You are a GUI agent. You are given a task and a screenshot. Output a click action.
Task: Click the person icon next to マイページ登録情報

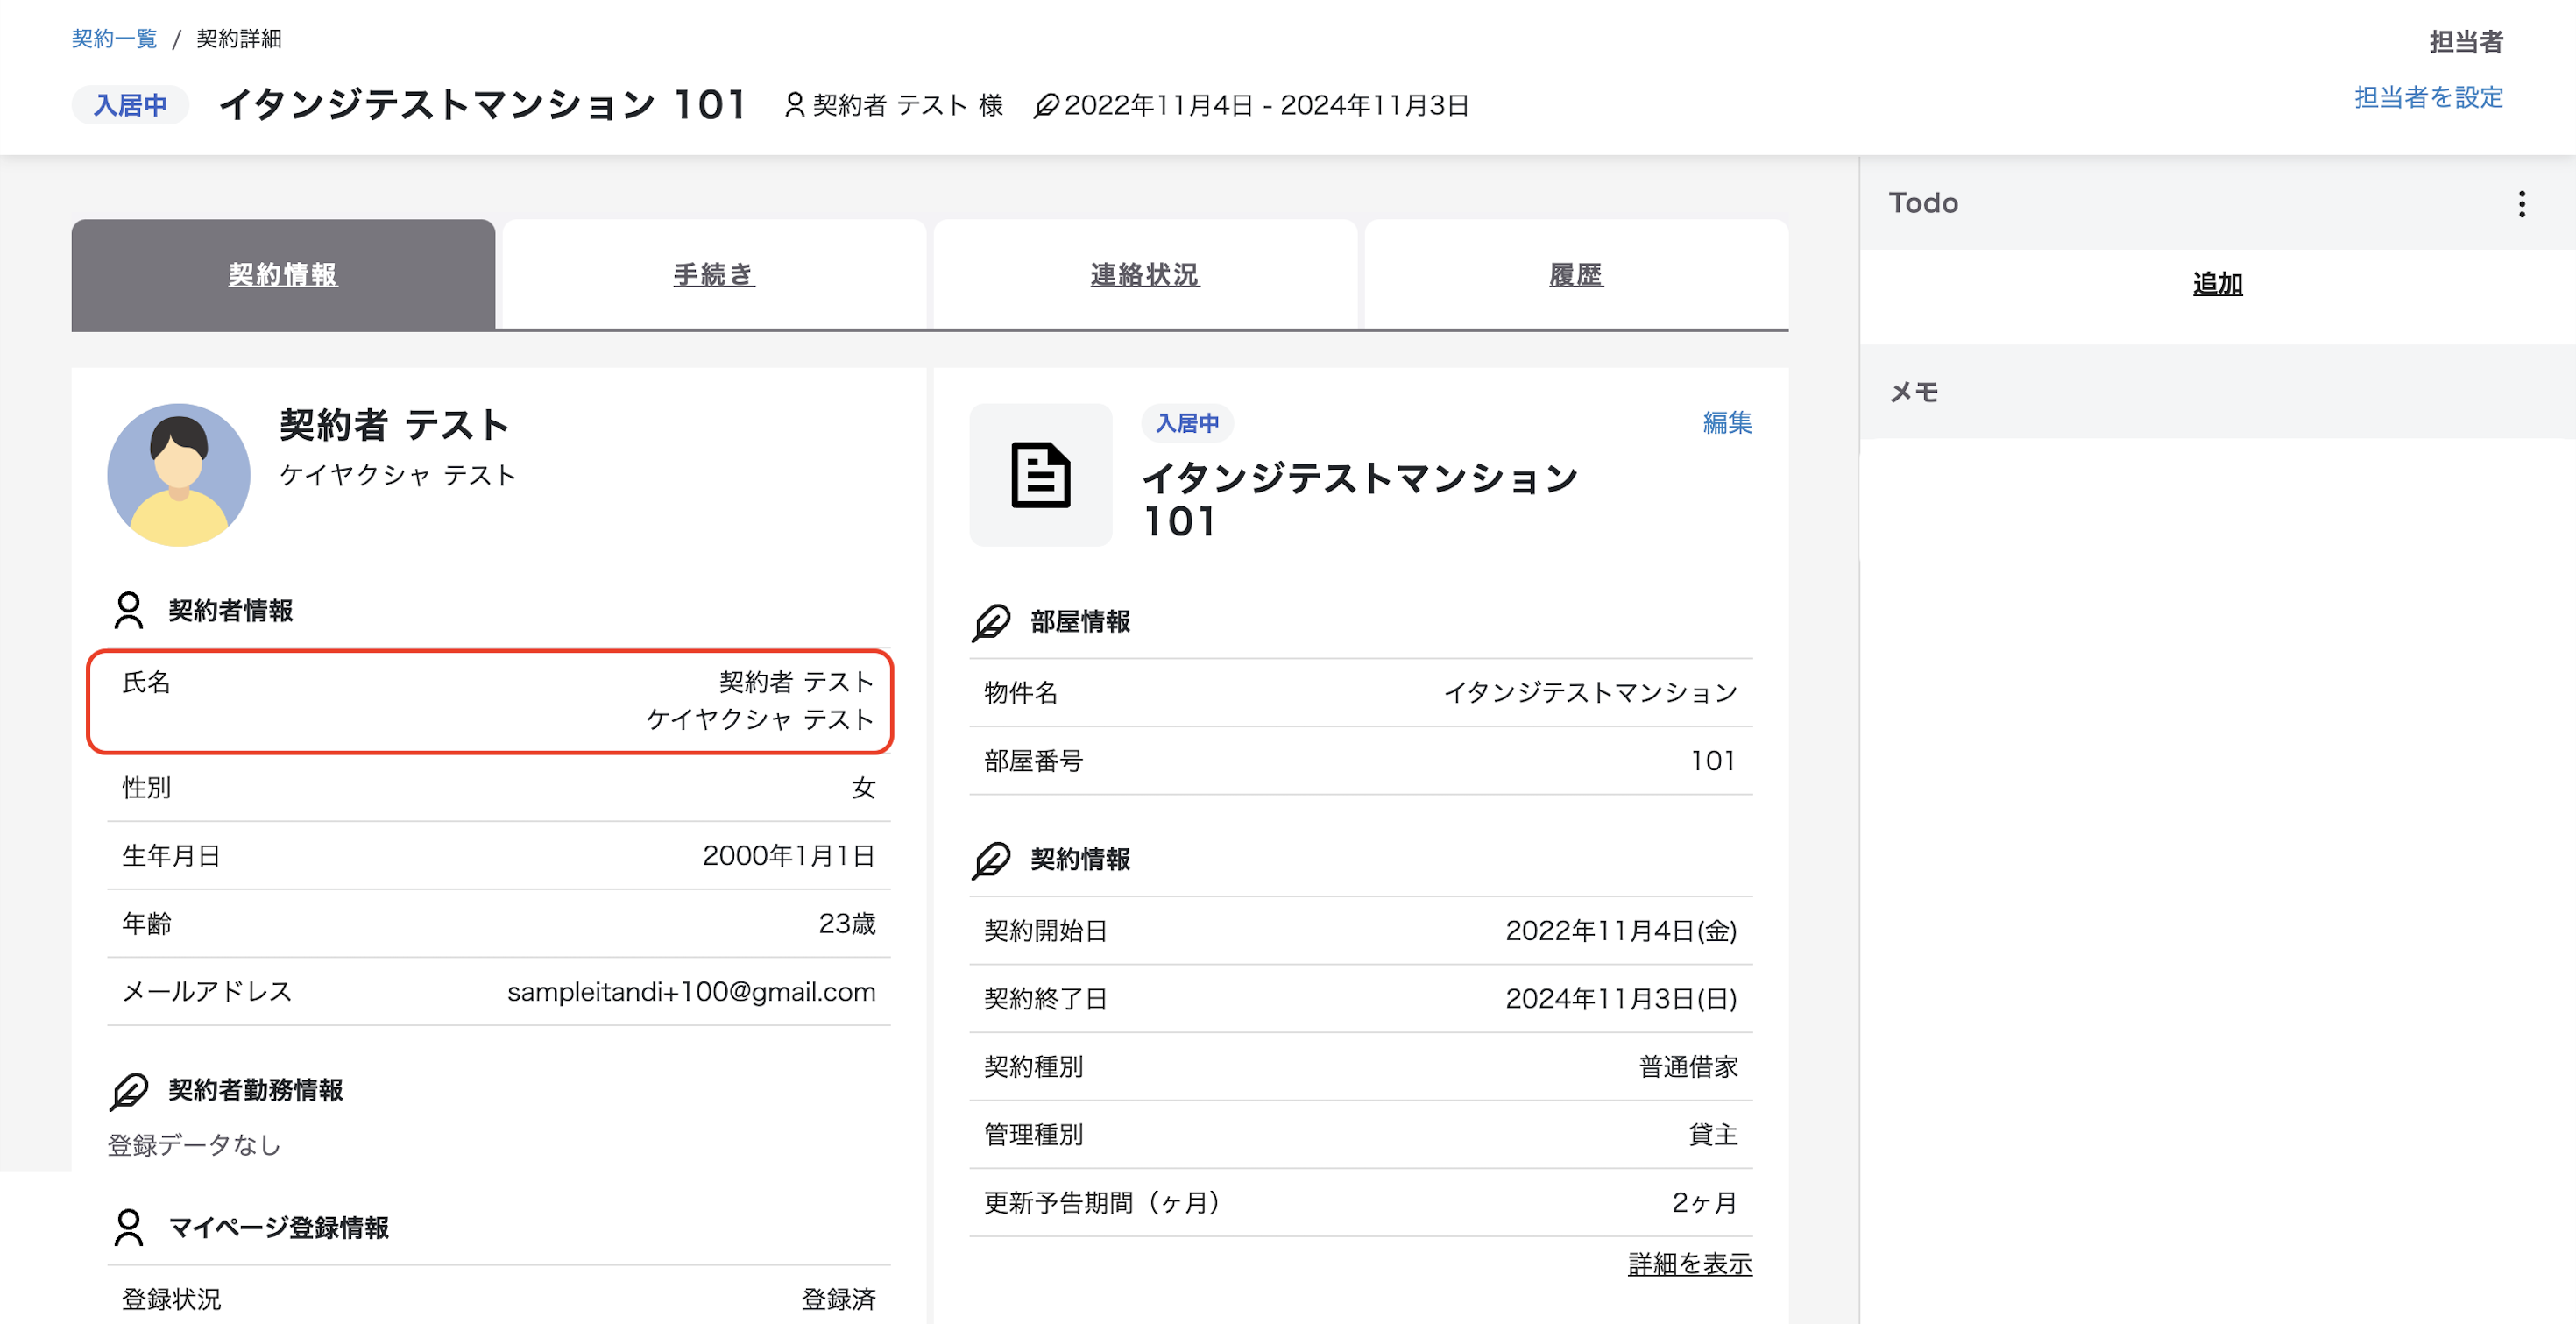pos(128,1227)
